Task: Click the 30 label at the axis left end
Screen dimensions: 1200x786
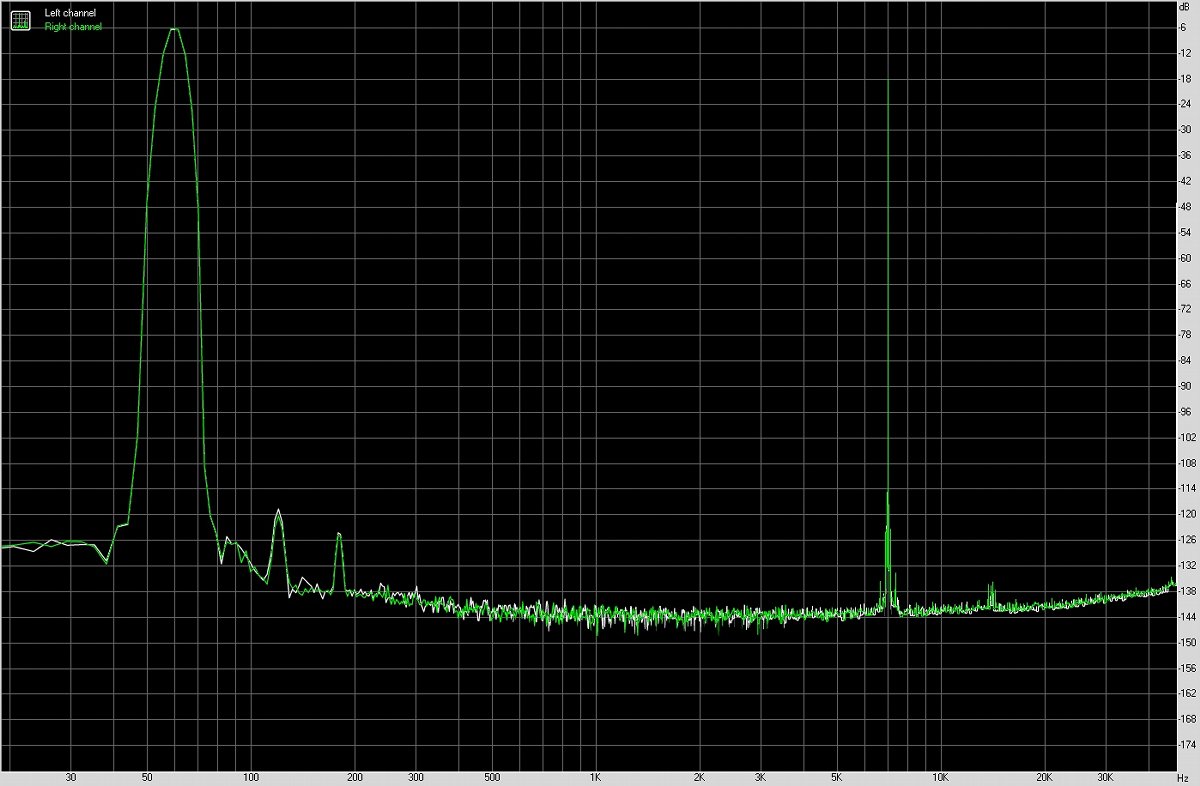Action: pyautogui.click(x=70, y=777)
